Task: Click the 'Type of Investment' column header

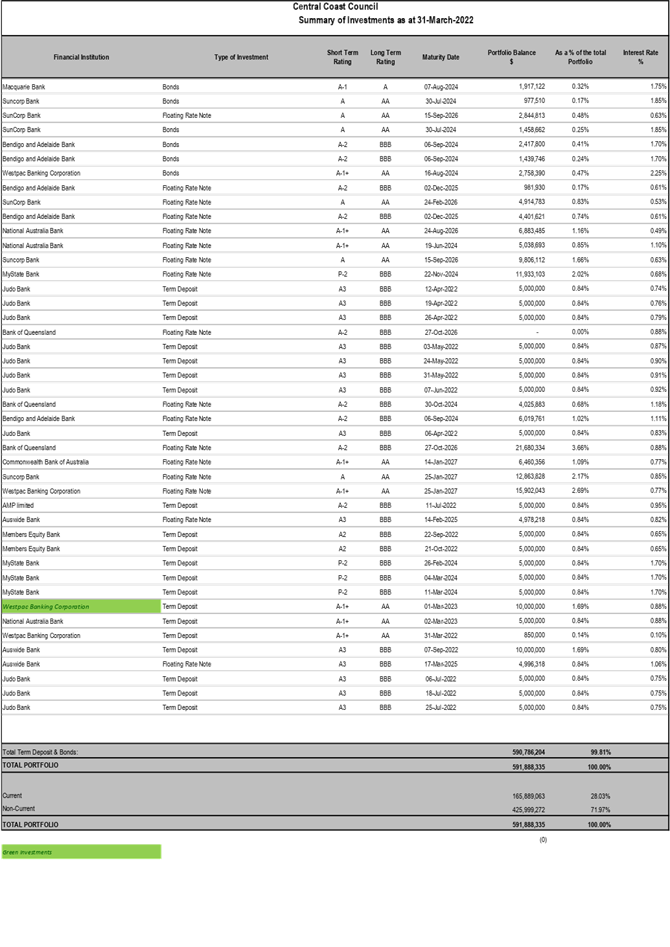Action: pos(241,57)
